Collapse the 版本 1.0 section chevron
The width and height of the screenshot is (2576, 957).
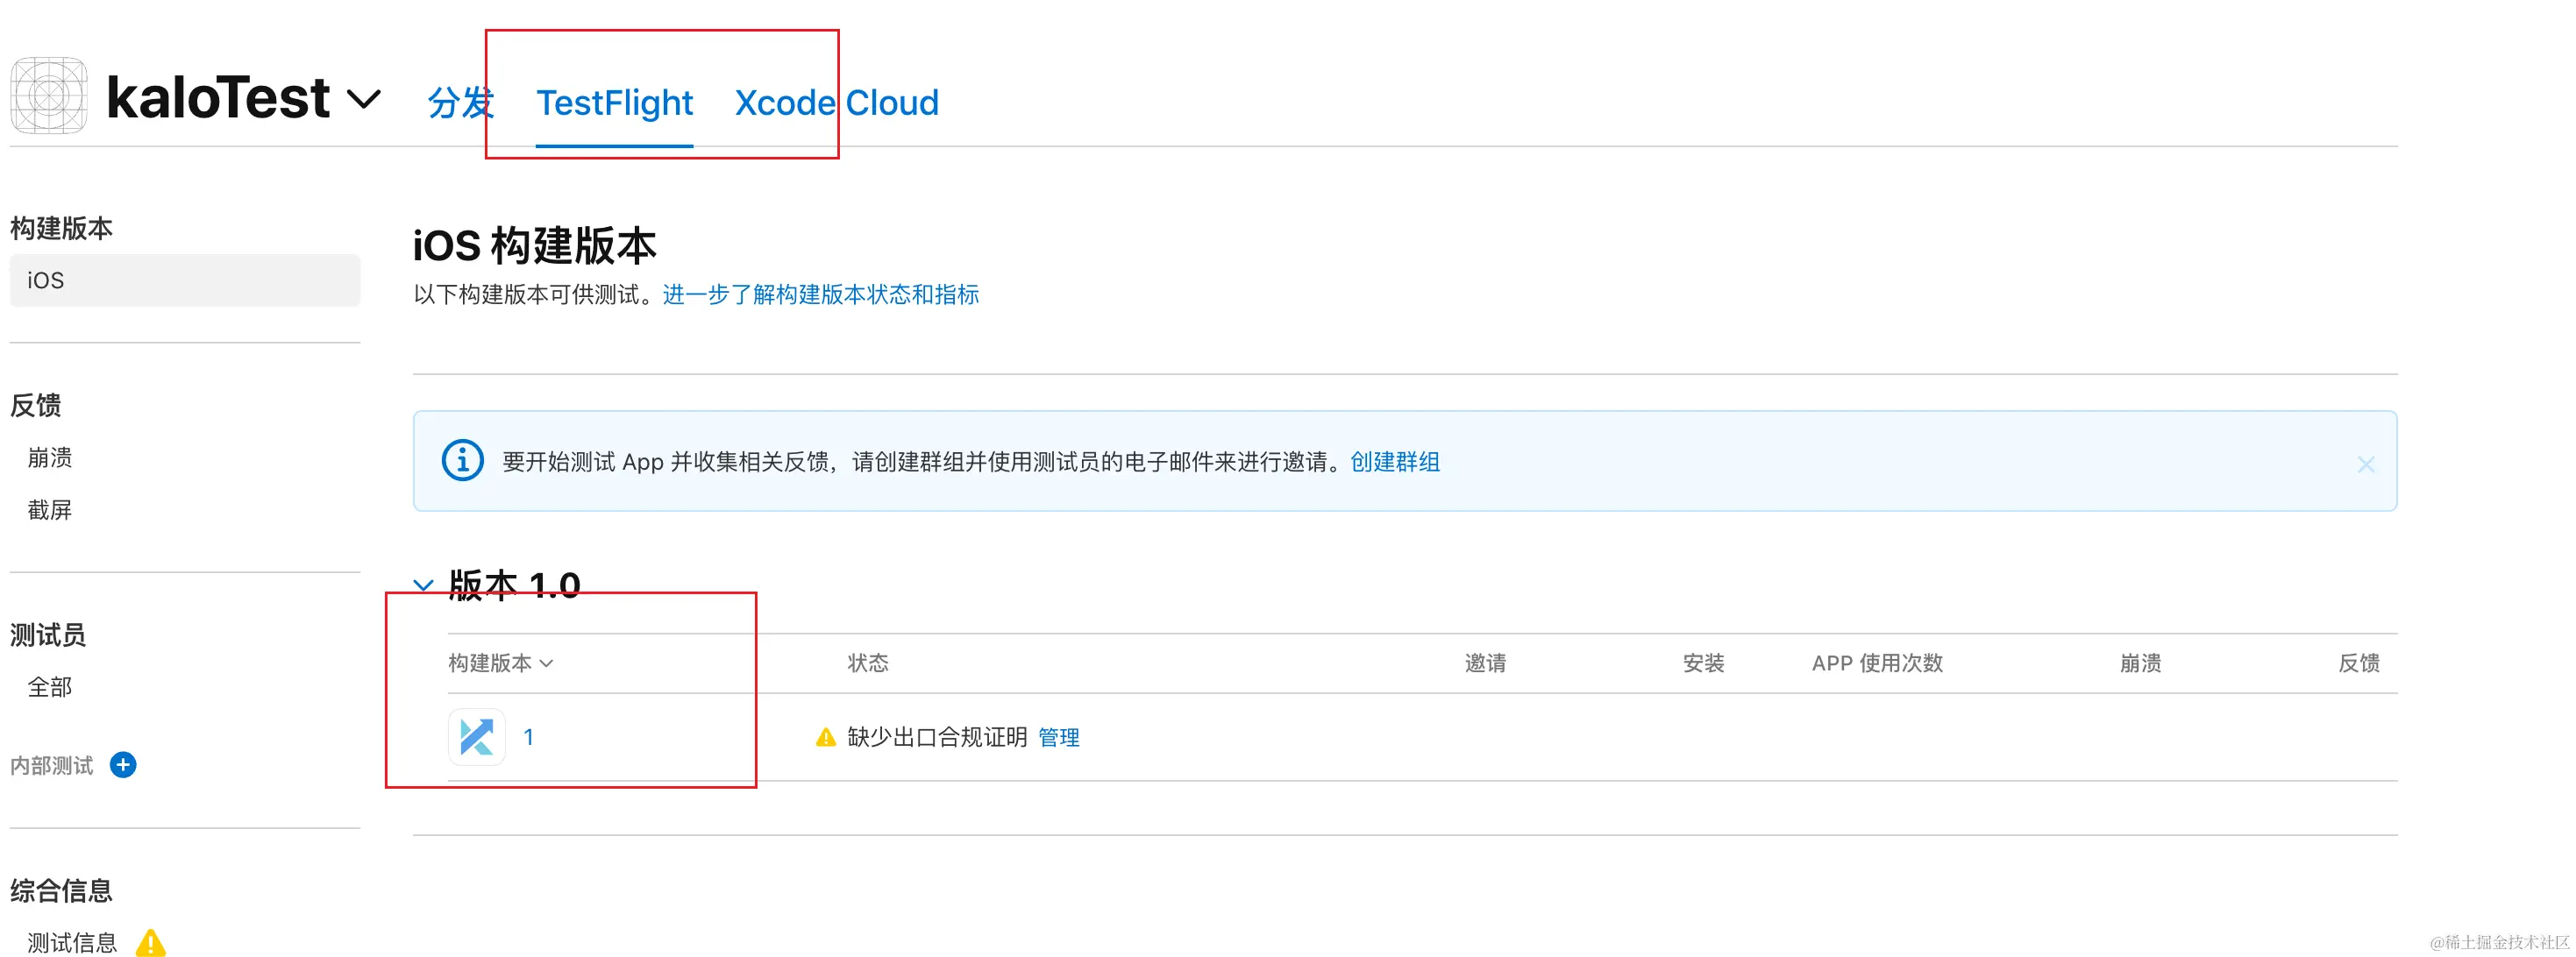423,585
